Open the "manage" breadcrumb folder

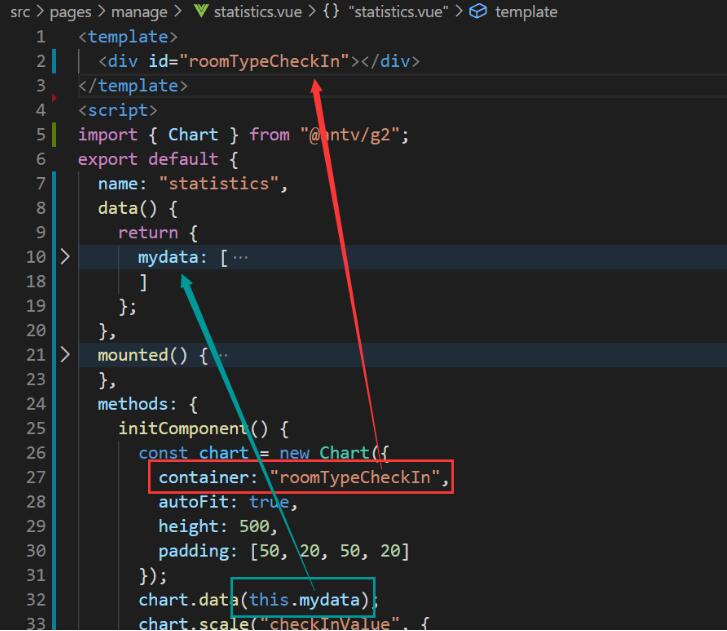point(139,12)
